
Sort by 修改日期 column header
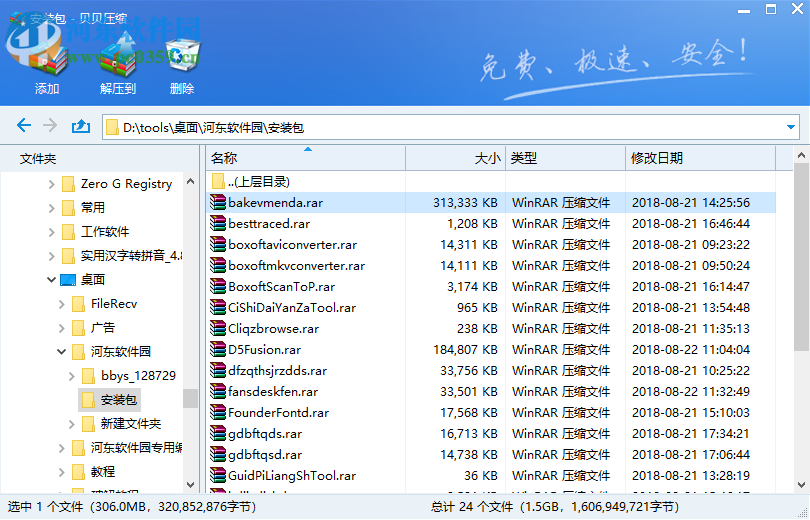pyautogui.click(x=700, y=158)
